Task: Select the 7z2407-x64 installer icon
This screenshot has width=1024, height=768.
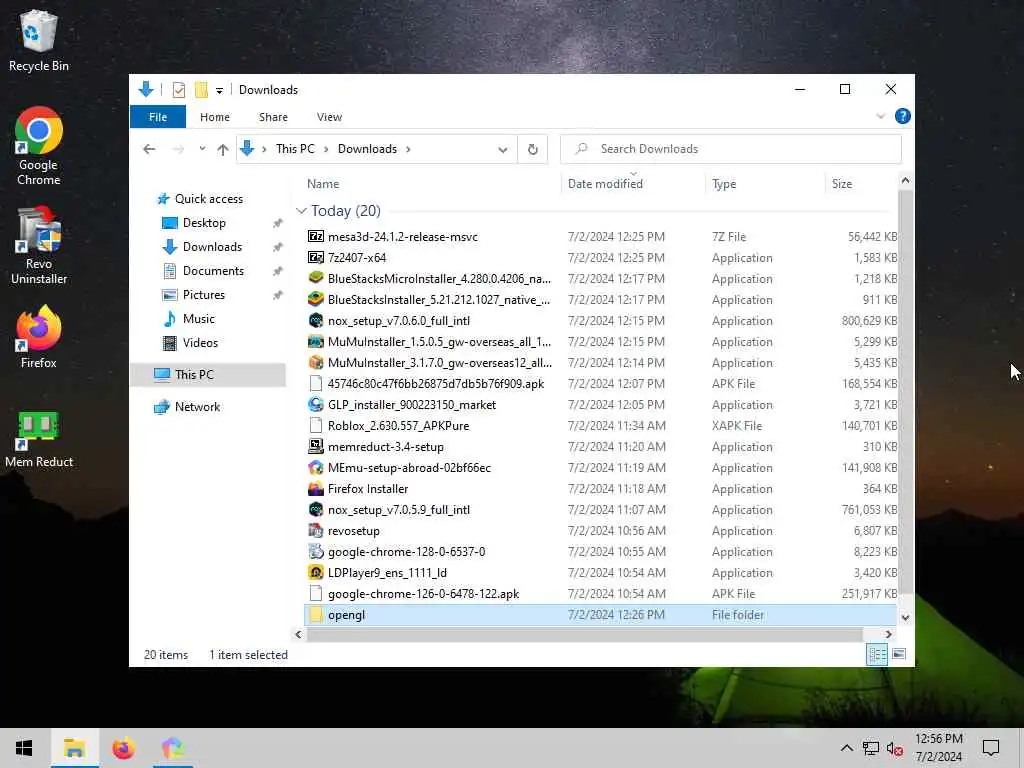Action: (x=315, y=258)
